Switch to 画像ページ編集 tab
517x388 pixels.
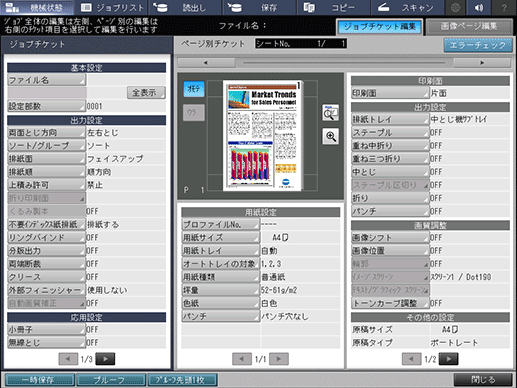tap(469, 27)
